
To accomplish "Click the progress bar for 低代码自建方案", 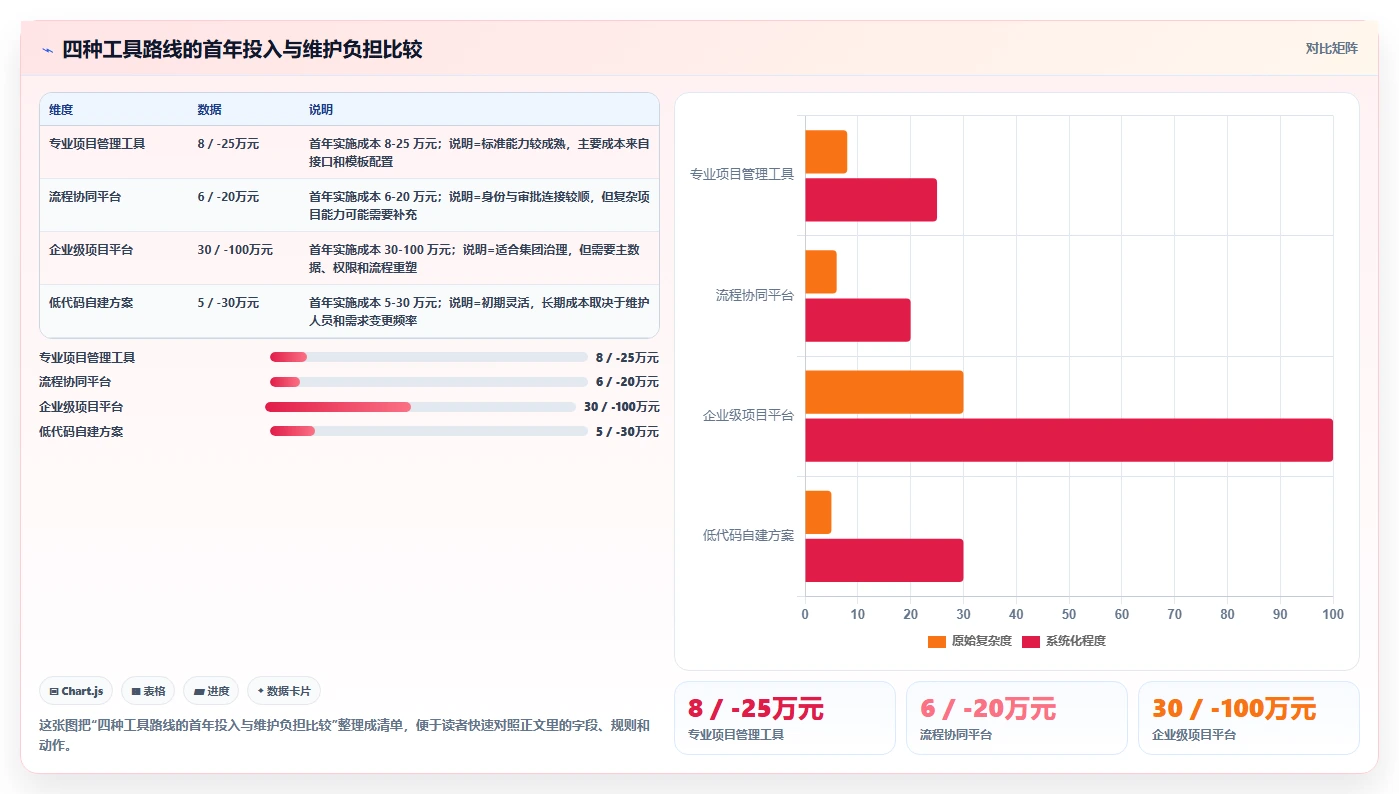I will 429,432.
